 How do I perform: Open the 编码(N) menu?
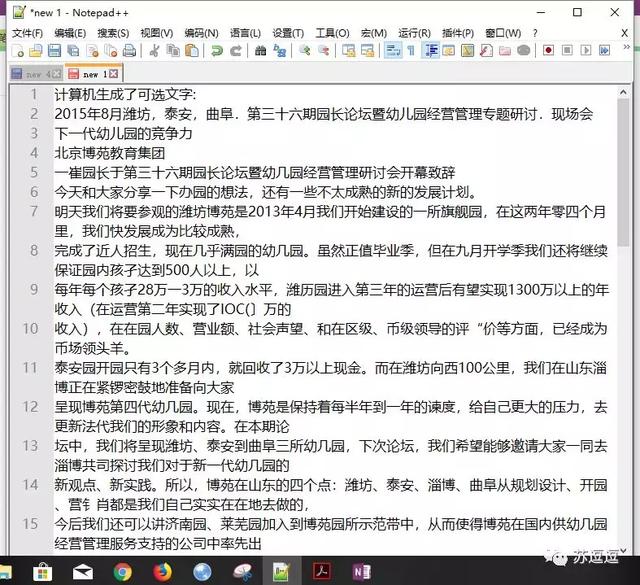201,33
